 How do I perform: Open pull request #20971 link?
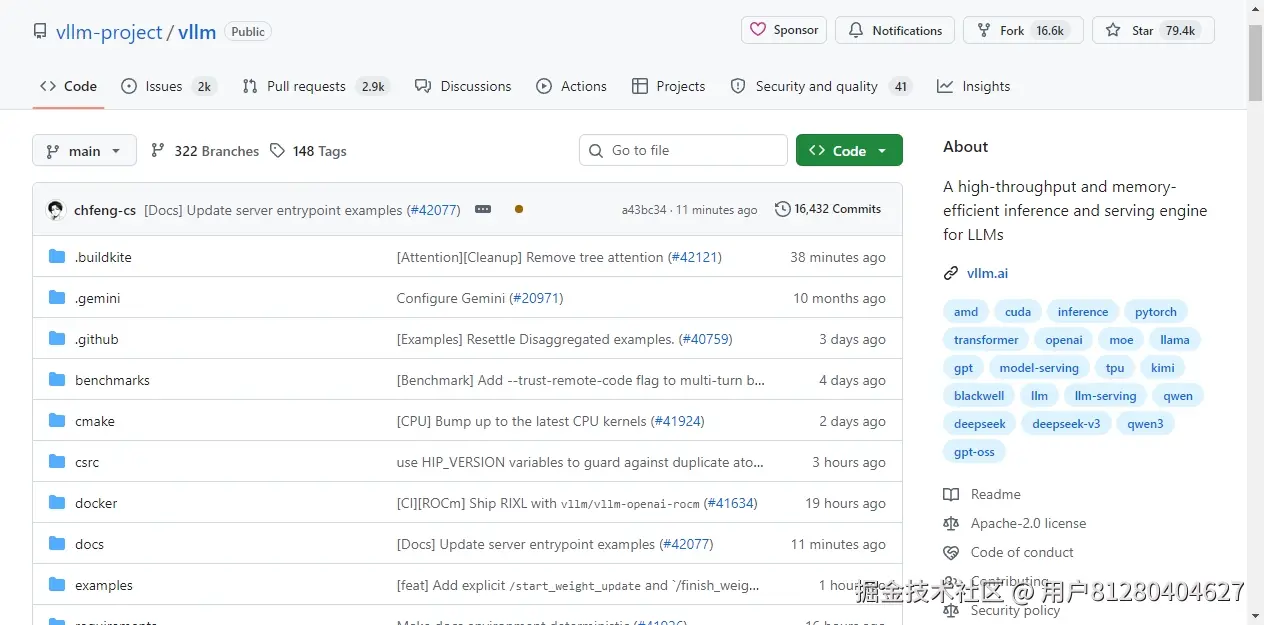pos(536,298)
